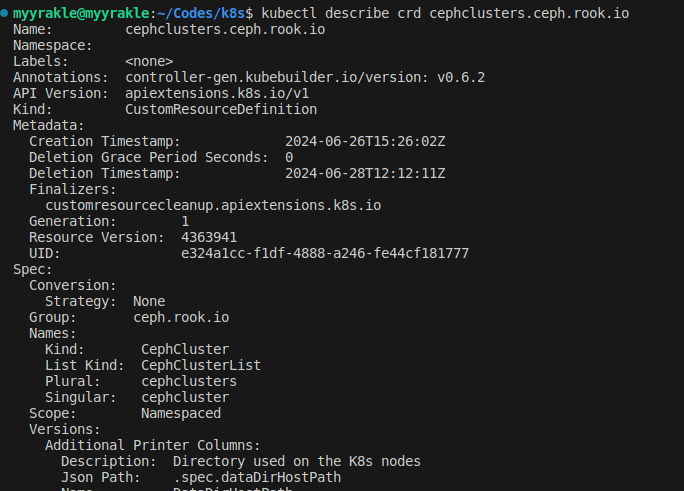Click the UID value starting with e324a1cc
This screenshot has width=684, height=491.
[325, 253]
